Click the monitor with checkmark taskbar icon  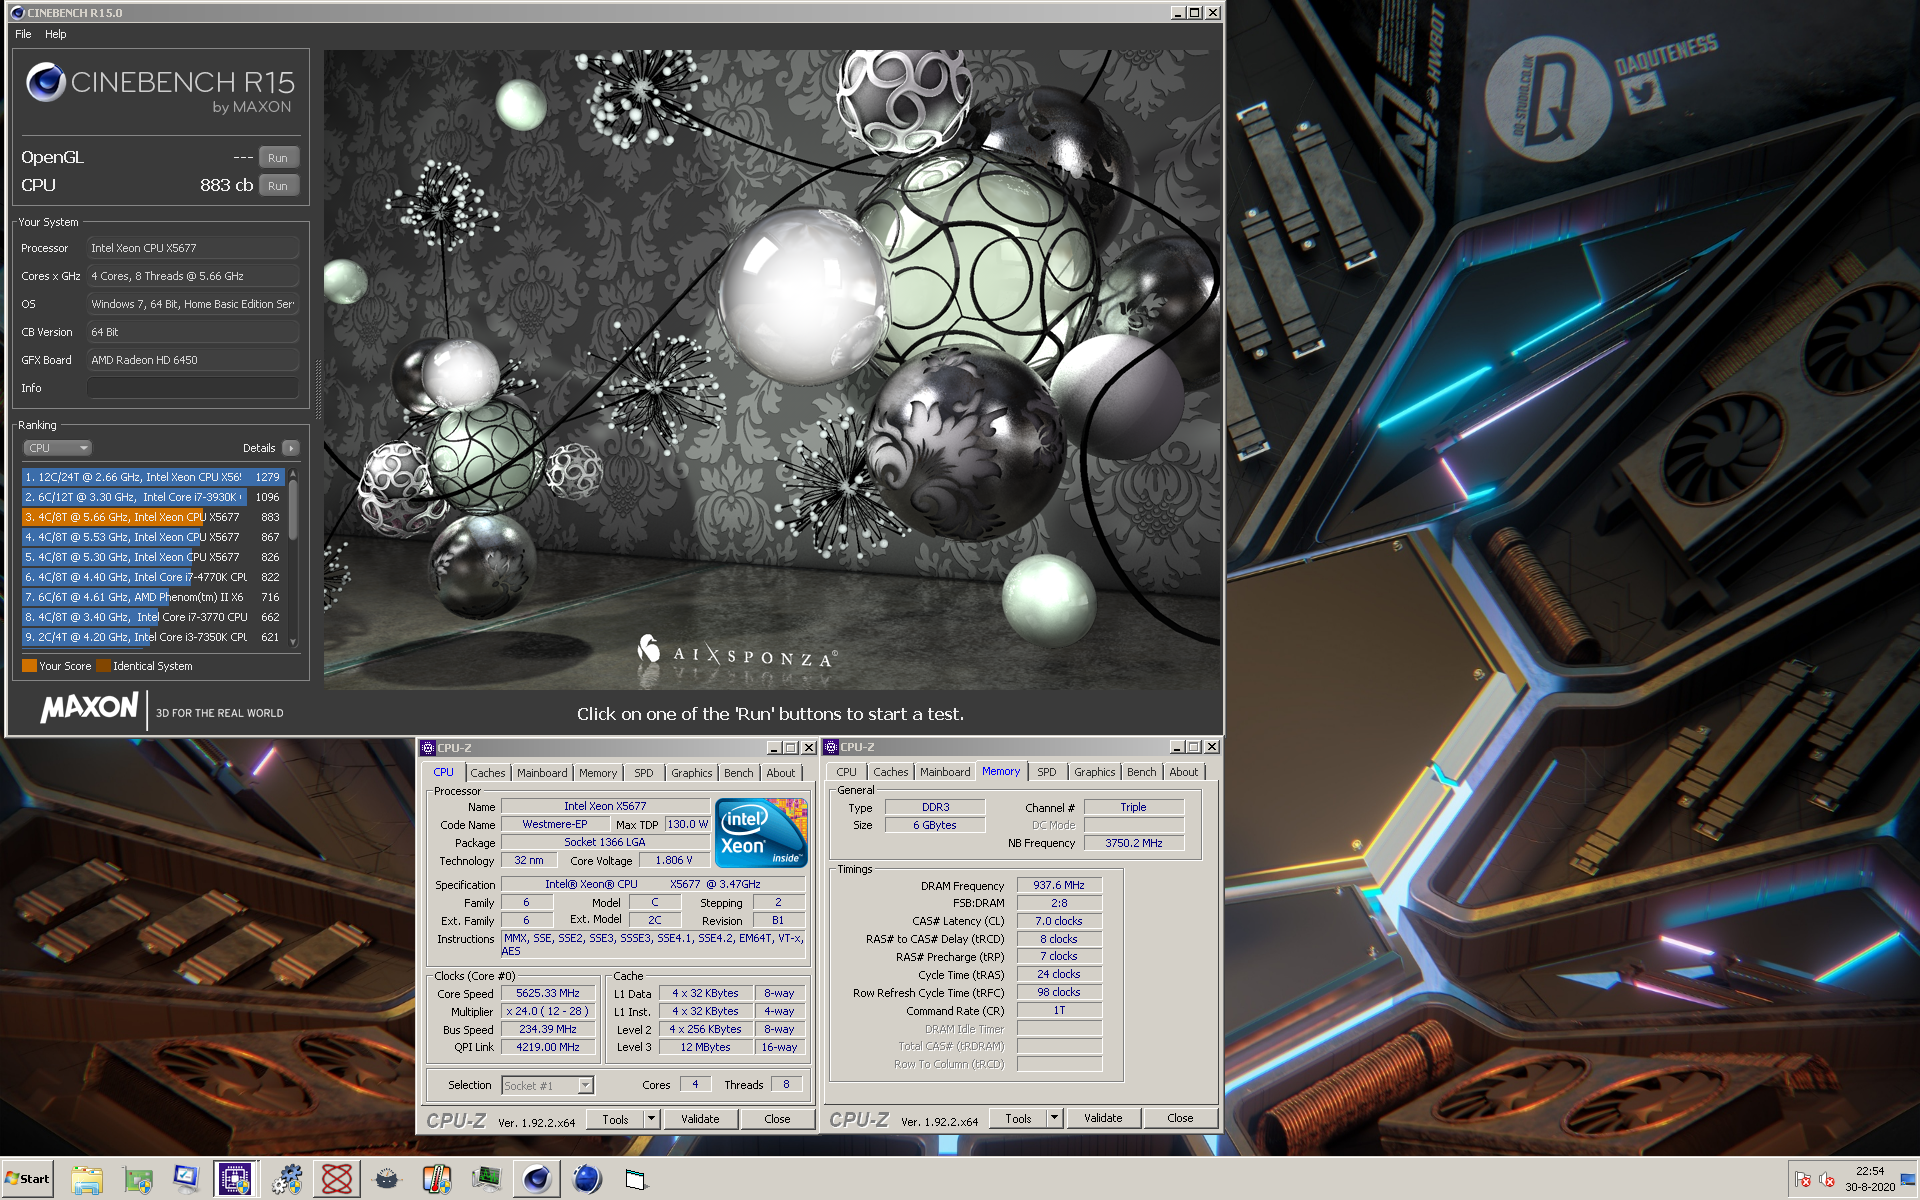point(187,1180)
